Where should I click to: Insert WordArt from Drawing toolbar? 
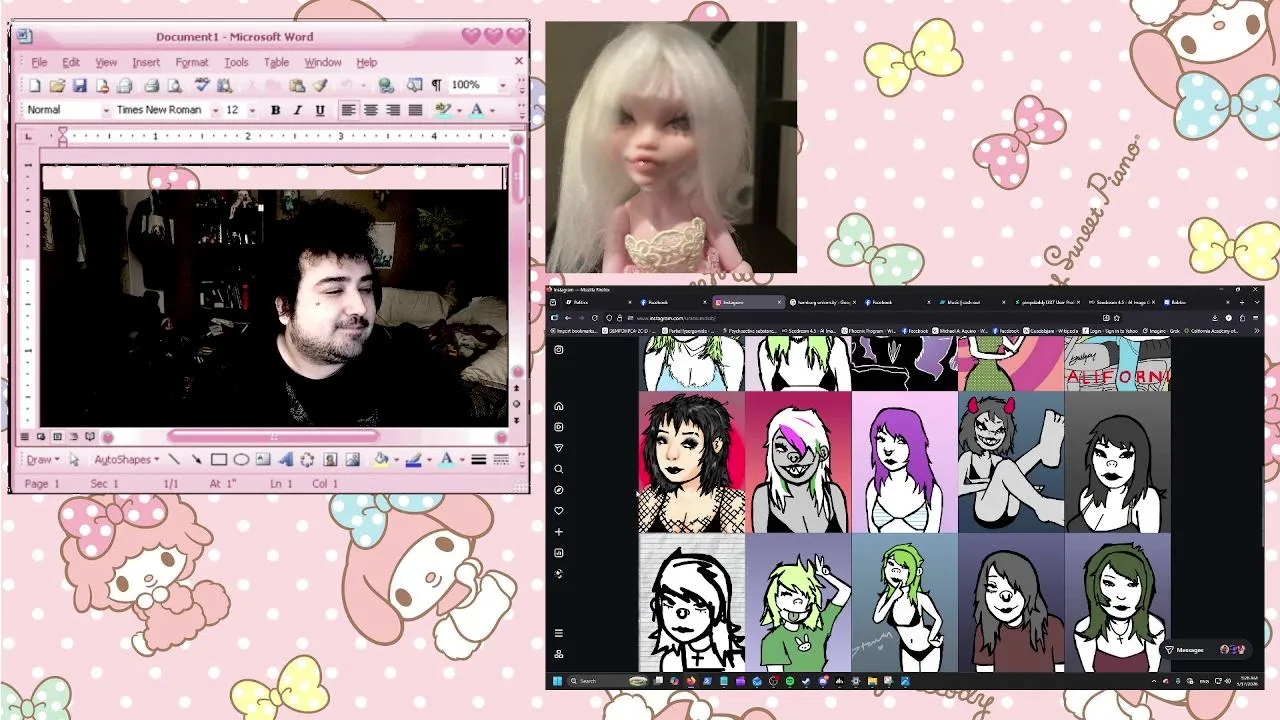[x=285, y=460]
